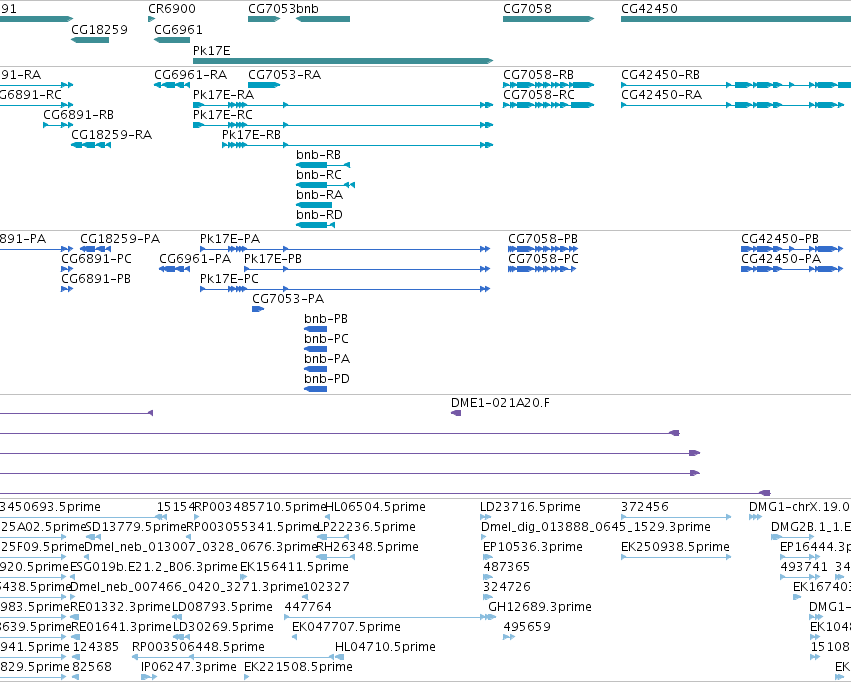Click the Pk17E-PA protein label
The image size is (851, 682).
pos(230,239)
